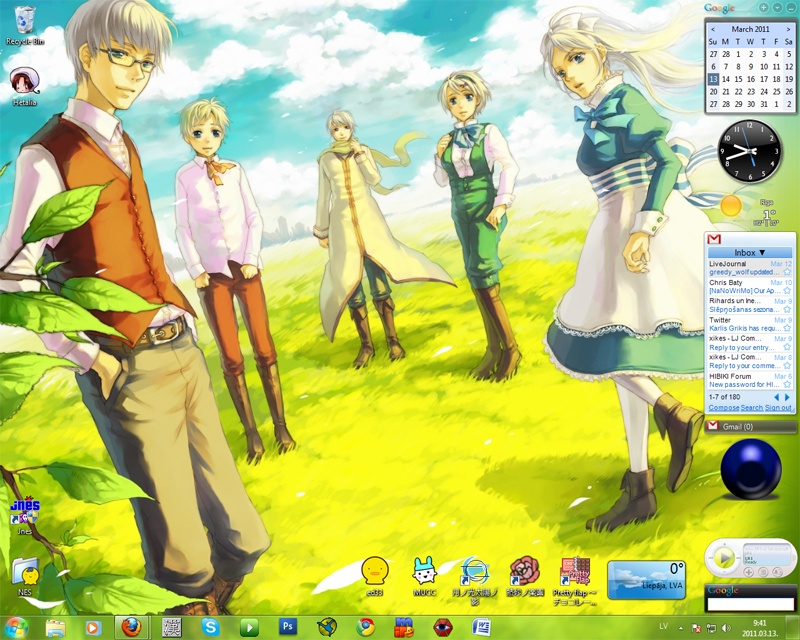Image resolution: width=800 pixels, height=640 pixels.
Task: Click the volume speaker tray icon
Action: point(725,628)
